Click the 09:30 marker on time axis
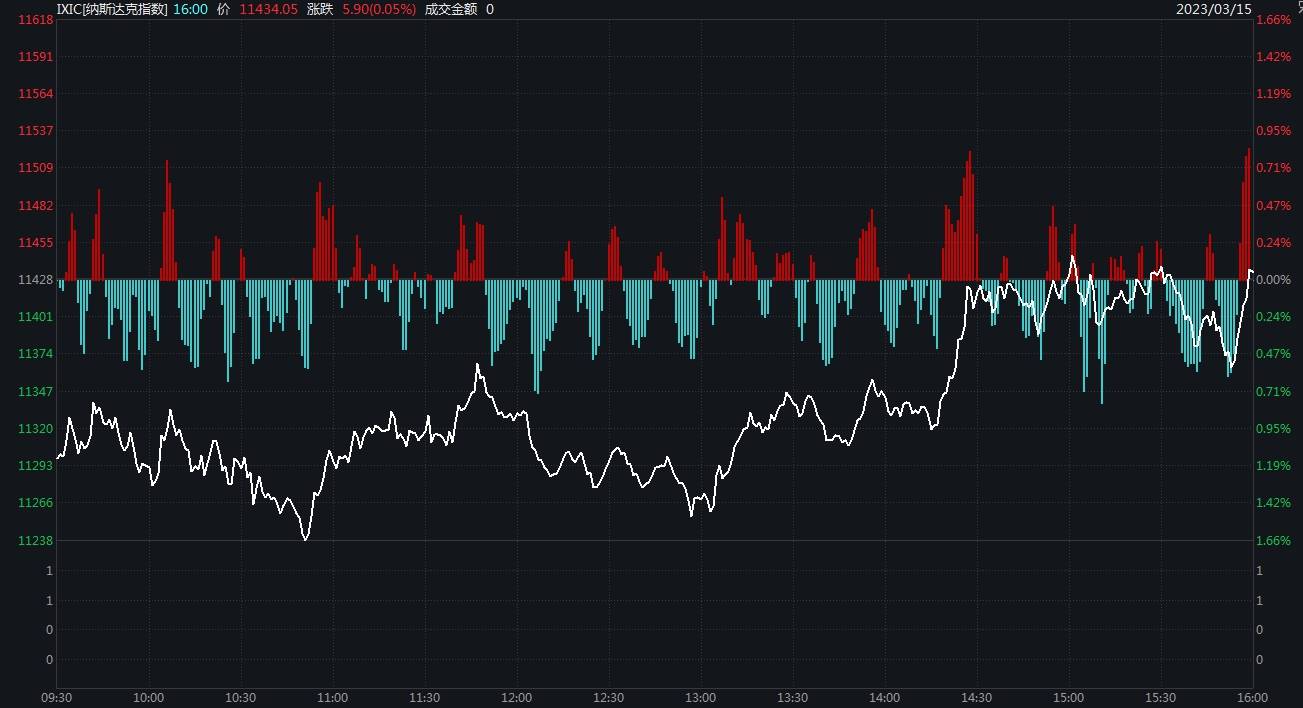Screen dimensions: 1303x708 click(x=56, y=697)
